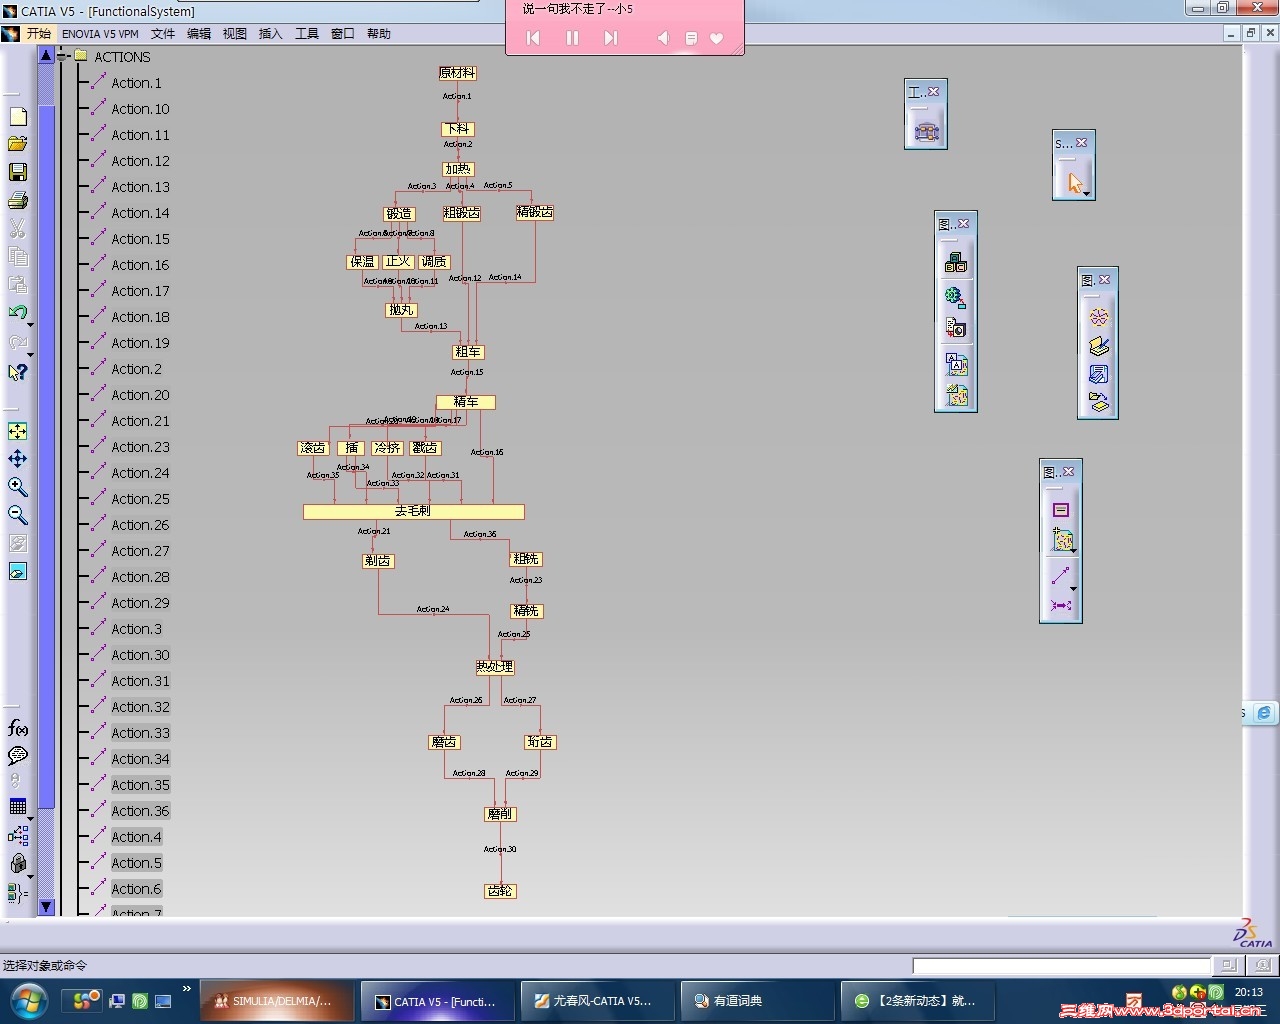
Task: Switch to 有道词典 taskbar window
Action: pos(757,1001)
